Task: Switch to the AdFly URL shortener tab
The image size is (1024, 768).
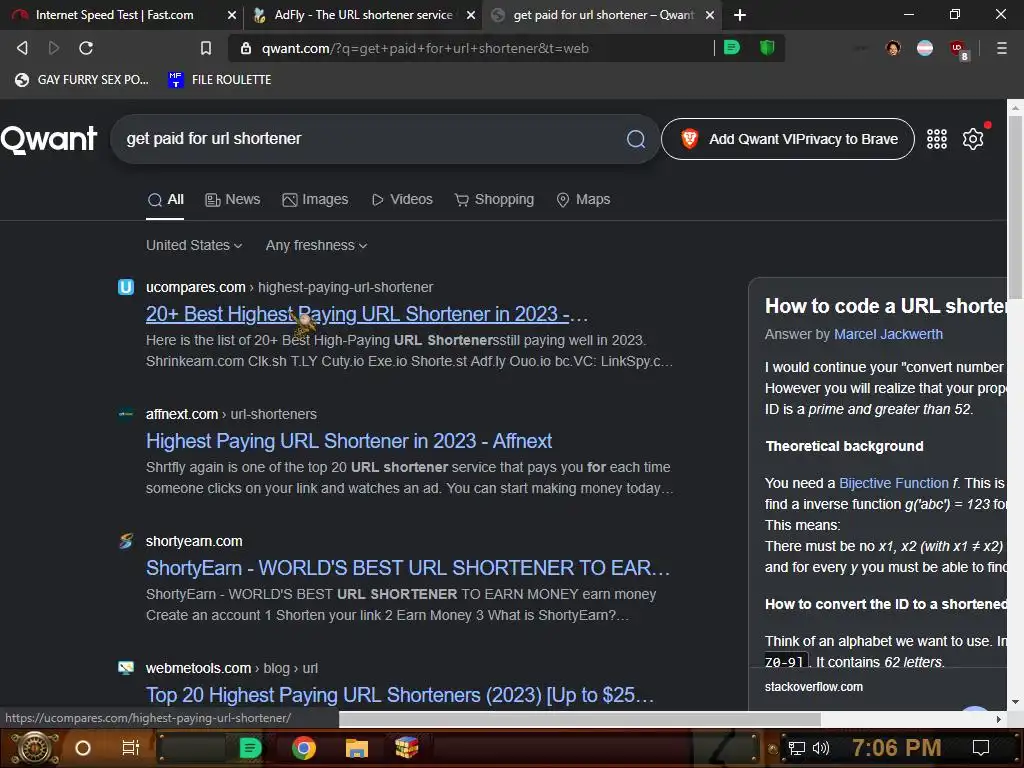Action: tap(363, 14)
